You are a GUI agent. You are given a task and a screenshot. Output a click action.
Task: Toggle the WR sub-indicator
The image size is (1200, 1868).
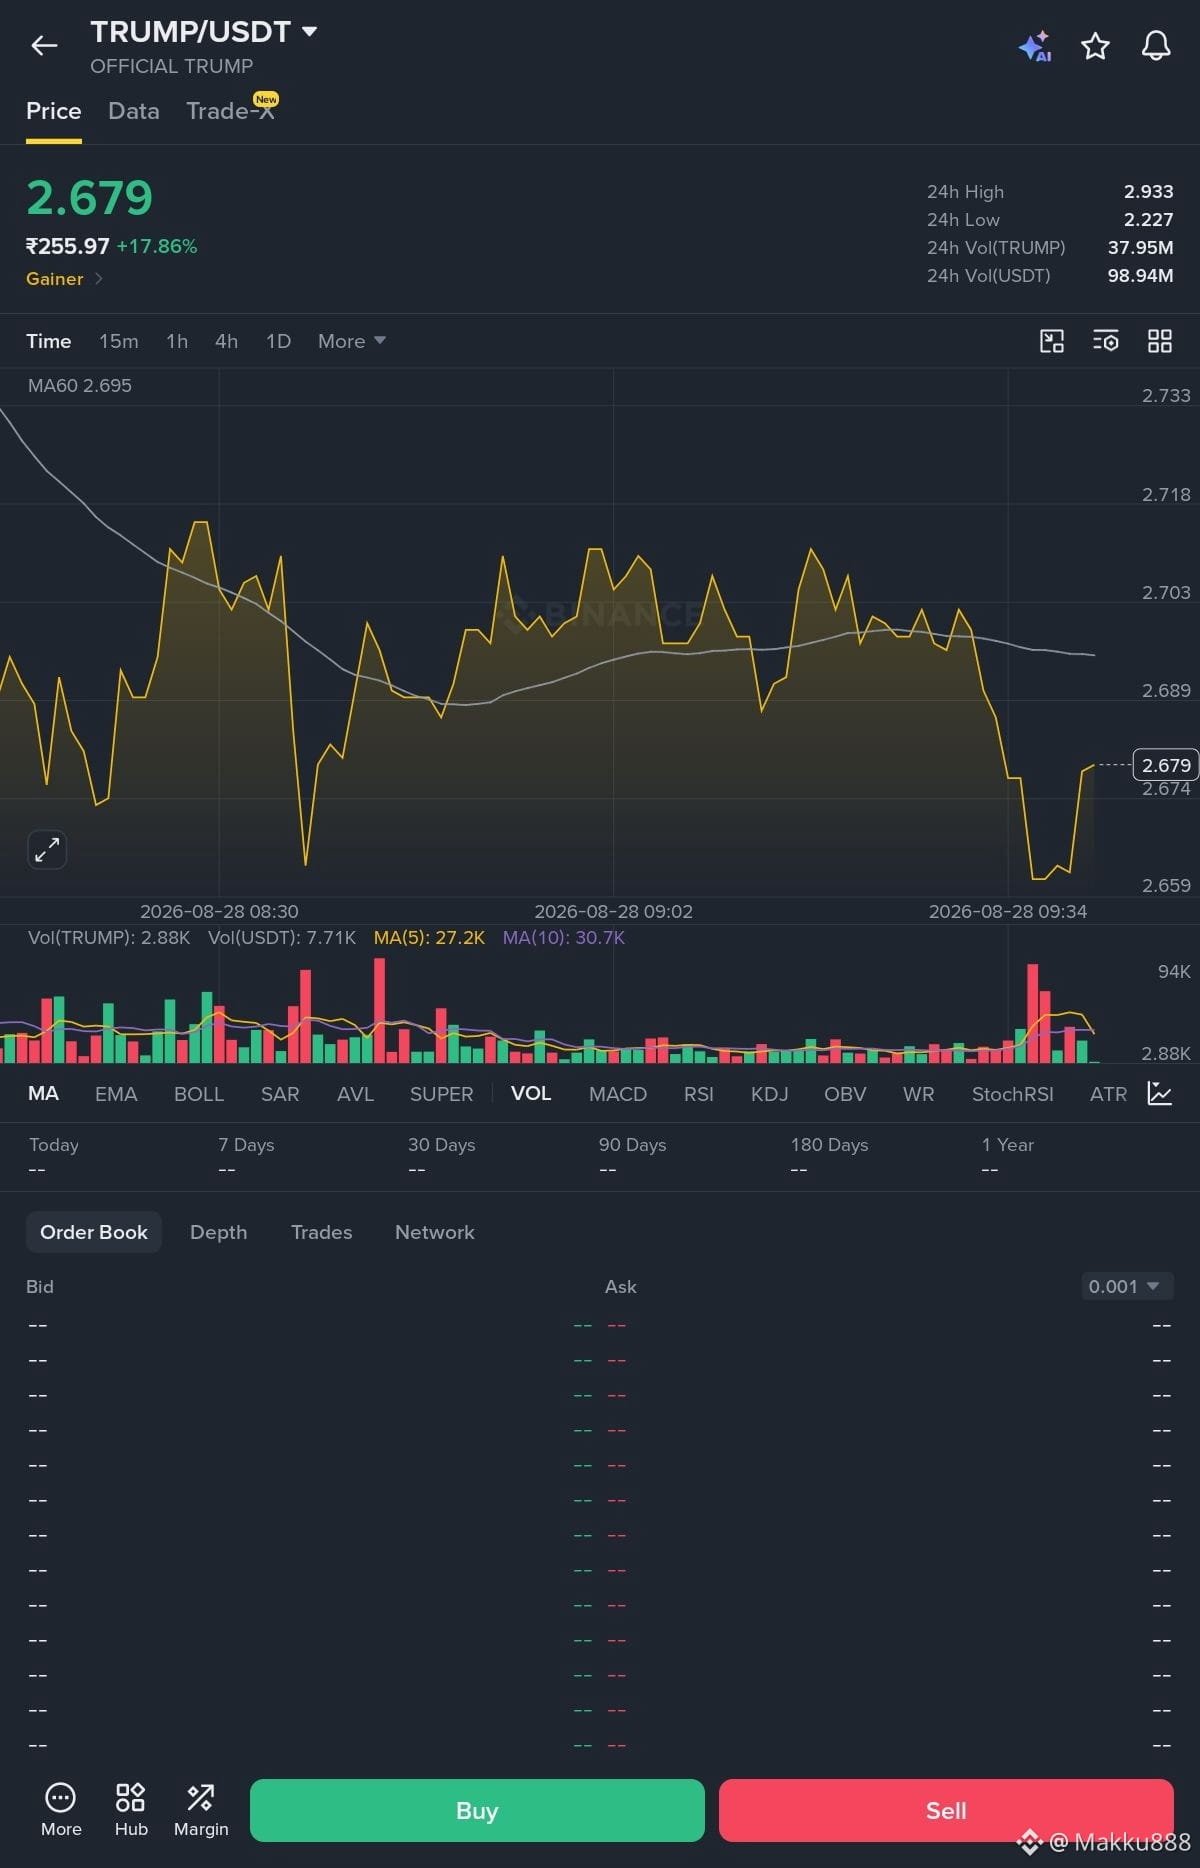click(x=919, y=1094)
